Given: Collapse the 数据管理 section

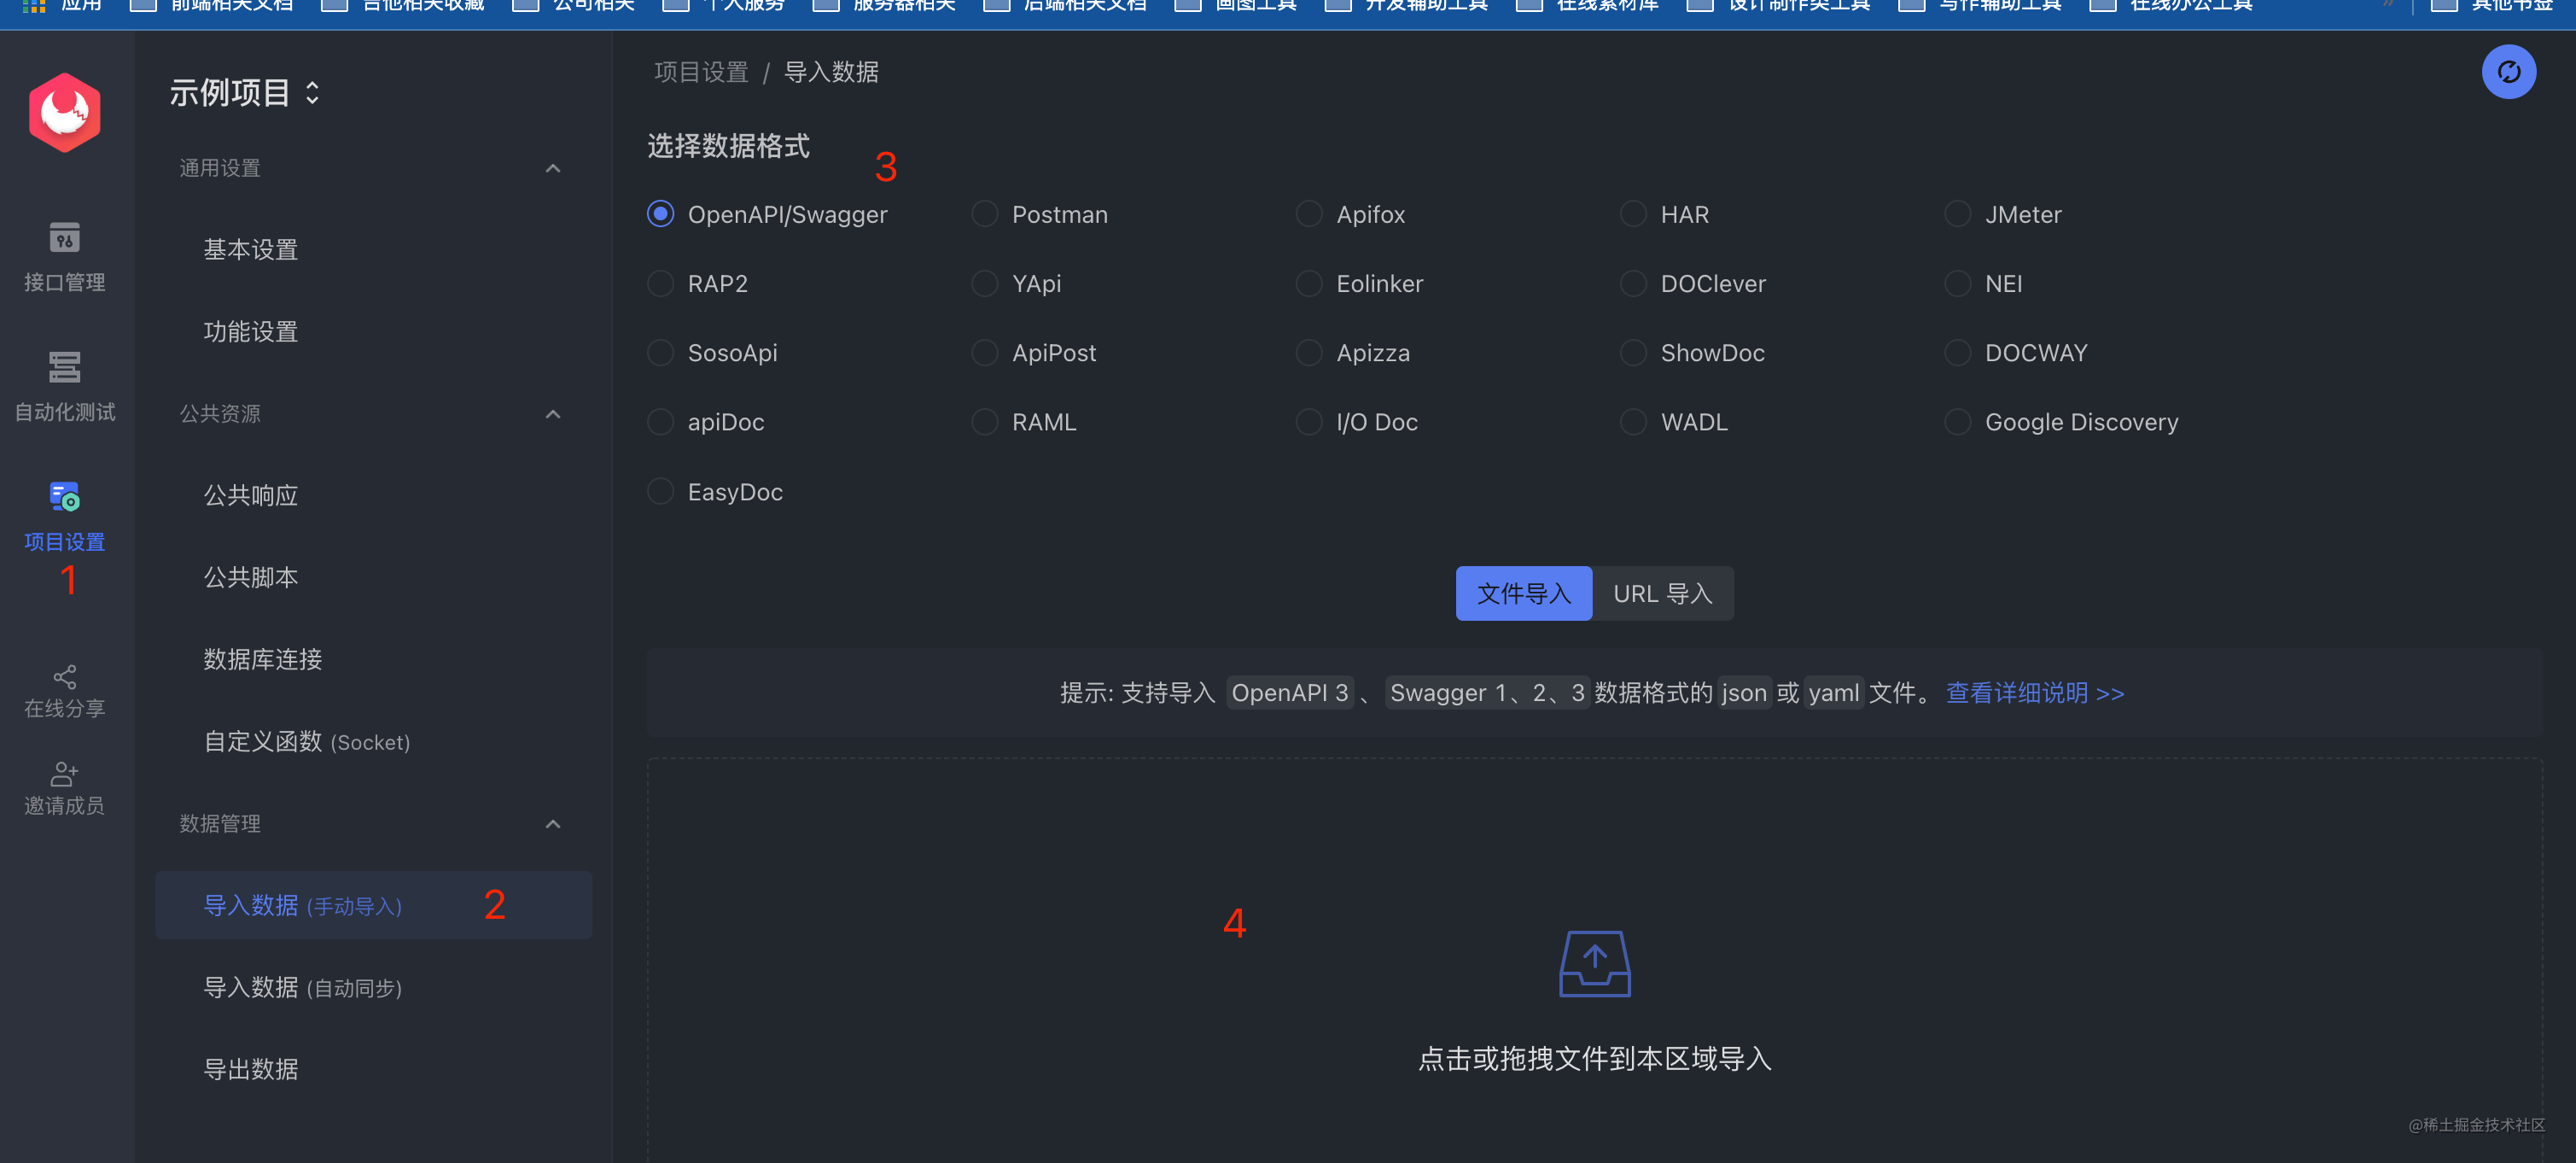Looking at the screenshot, I should pyautogui.click(x=552, y=824).
